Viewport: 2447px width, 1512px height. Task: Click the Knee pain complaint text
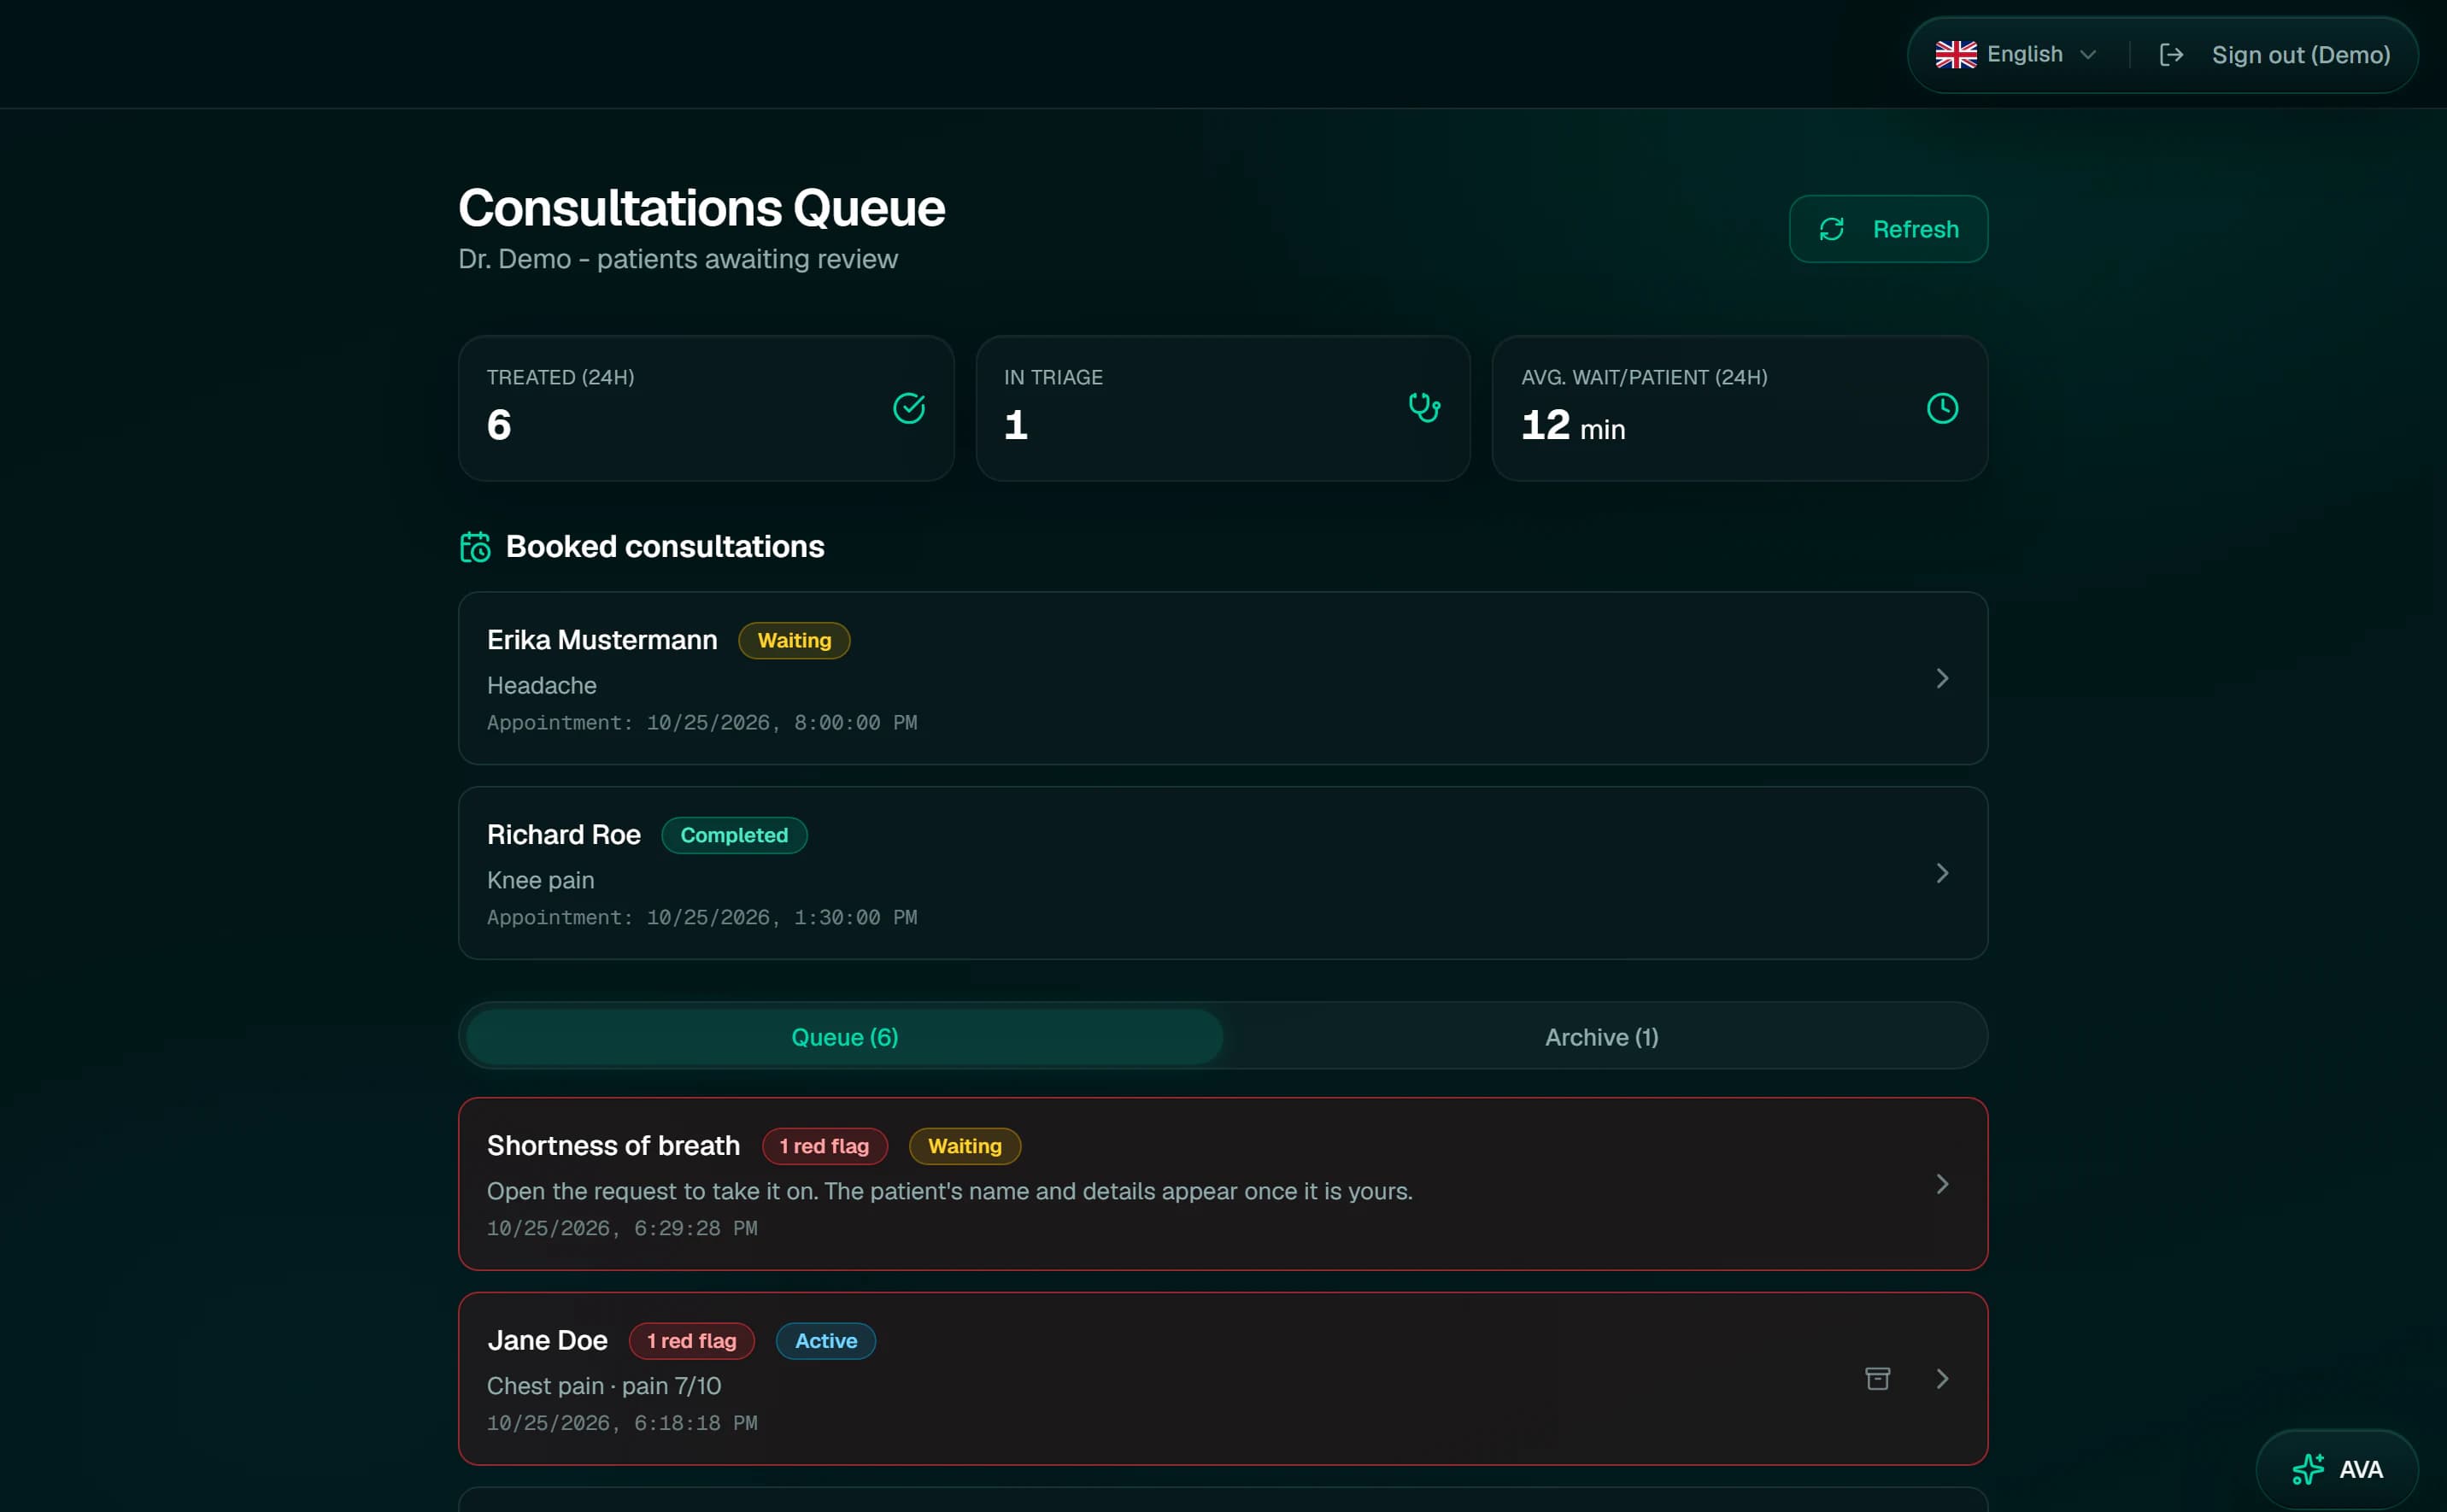(540, 880)
